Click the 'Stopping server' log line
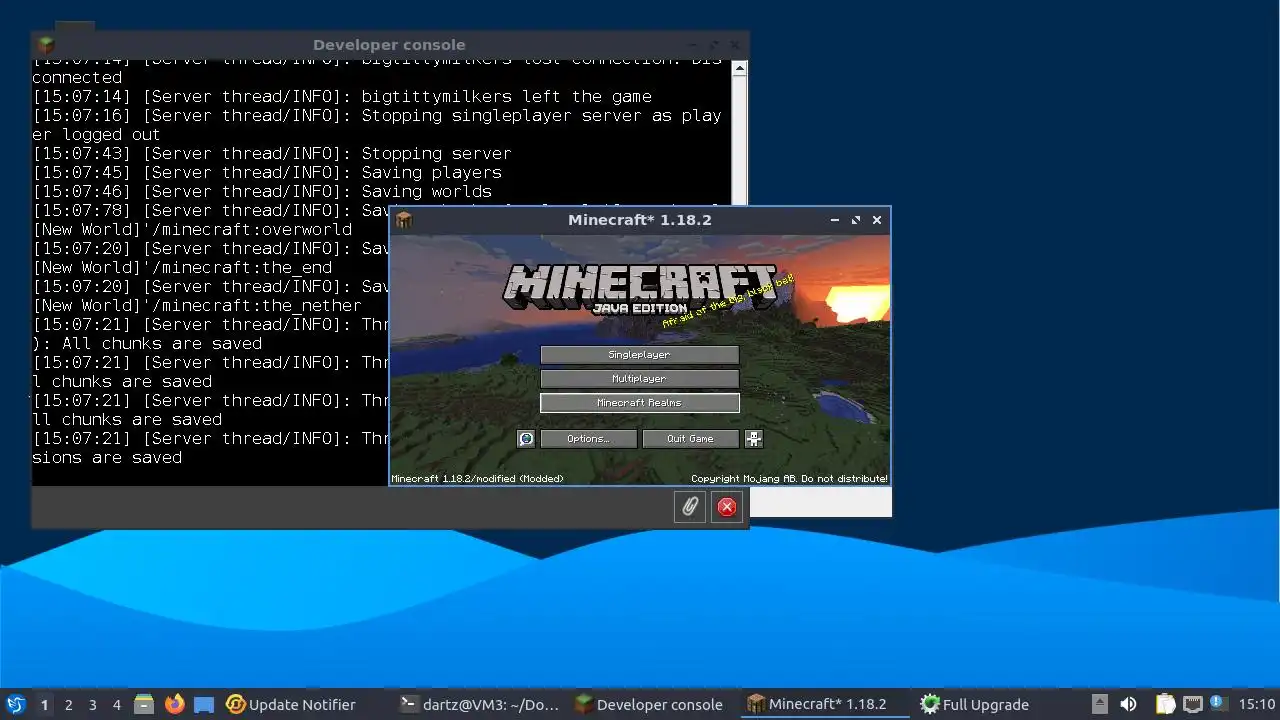This screenshot has height=720, width=1280. click(272, 154)
